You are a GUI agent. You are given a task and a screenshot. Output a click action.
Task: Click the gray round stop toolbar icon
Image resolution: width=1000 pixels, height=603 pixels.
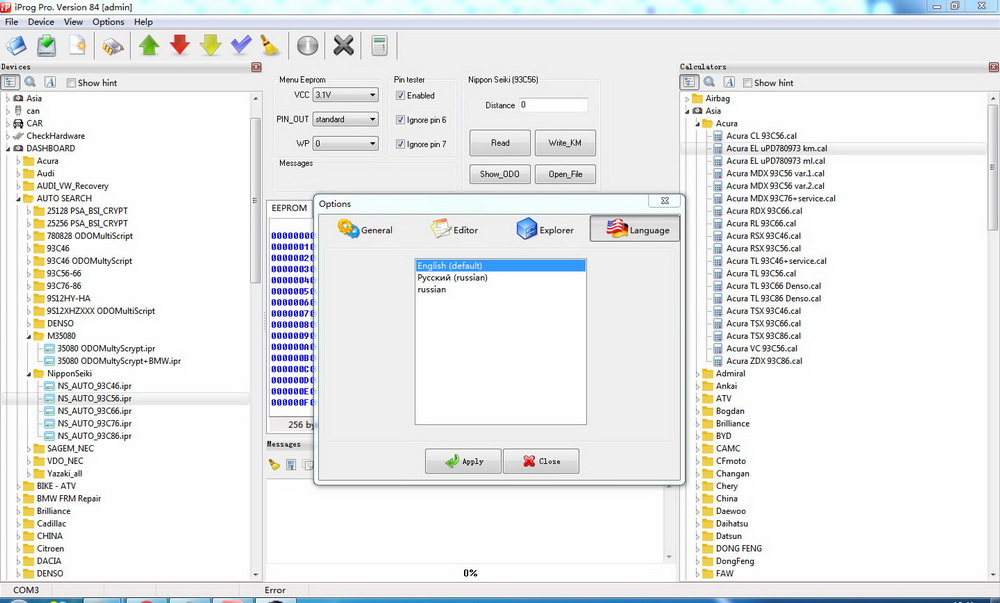307,46
